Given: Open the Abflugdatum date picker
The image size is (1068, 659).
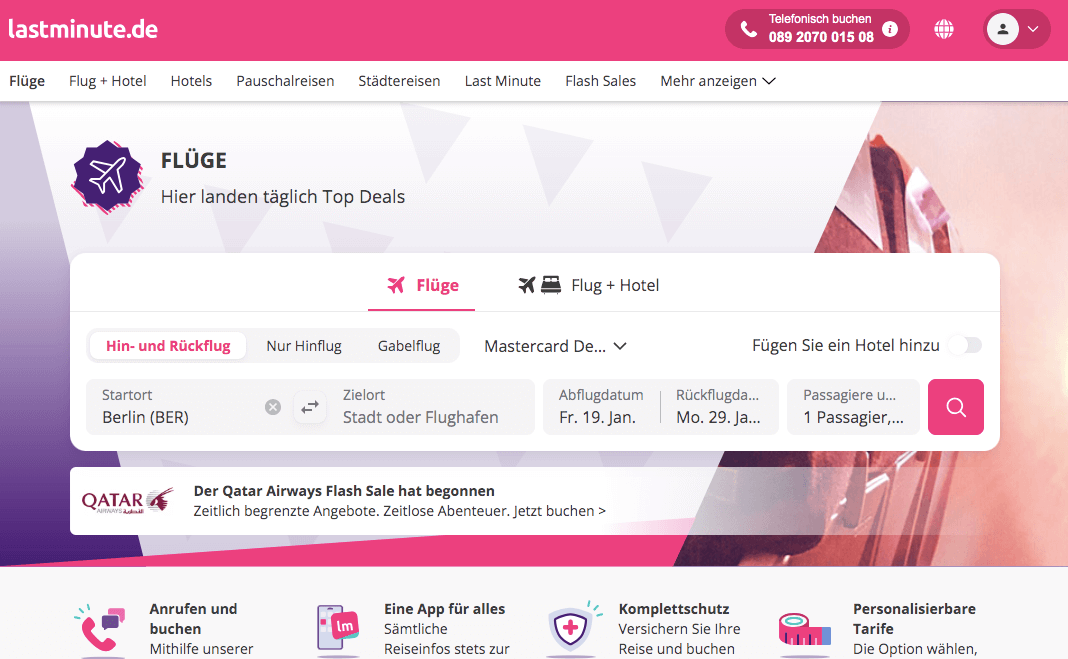Looking at the screenshot, I should [601, 407].
